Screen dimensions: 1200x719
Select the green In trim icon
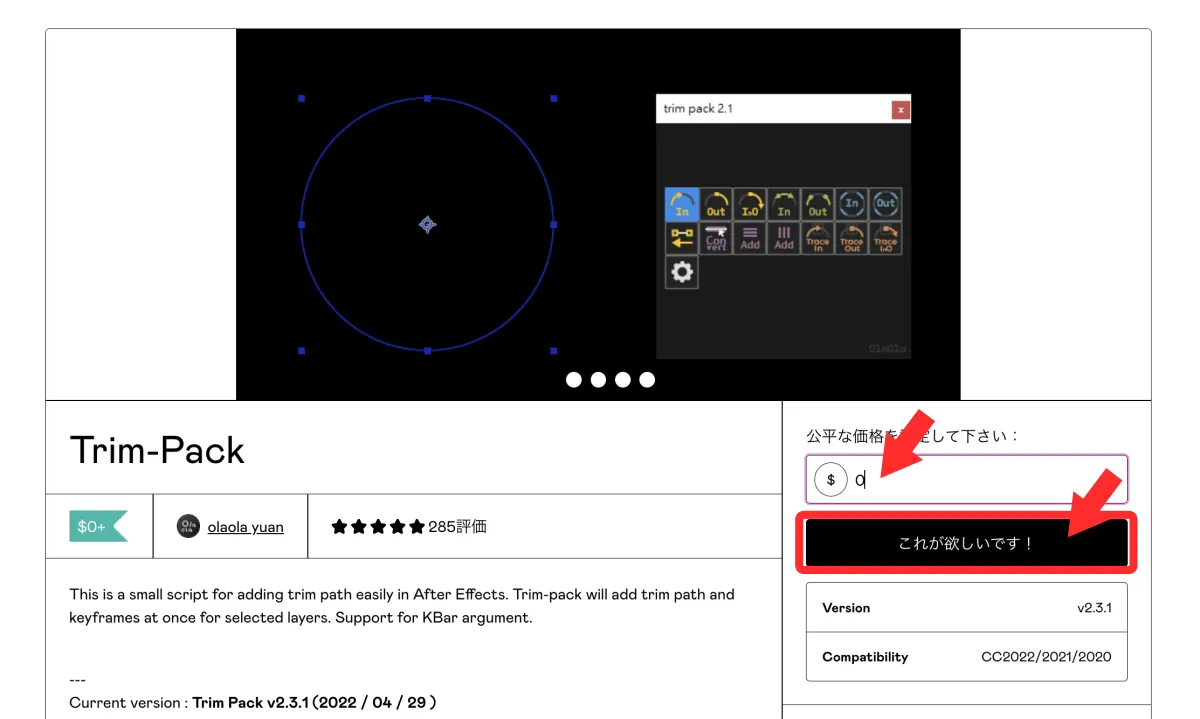click(x=784, y=205)
